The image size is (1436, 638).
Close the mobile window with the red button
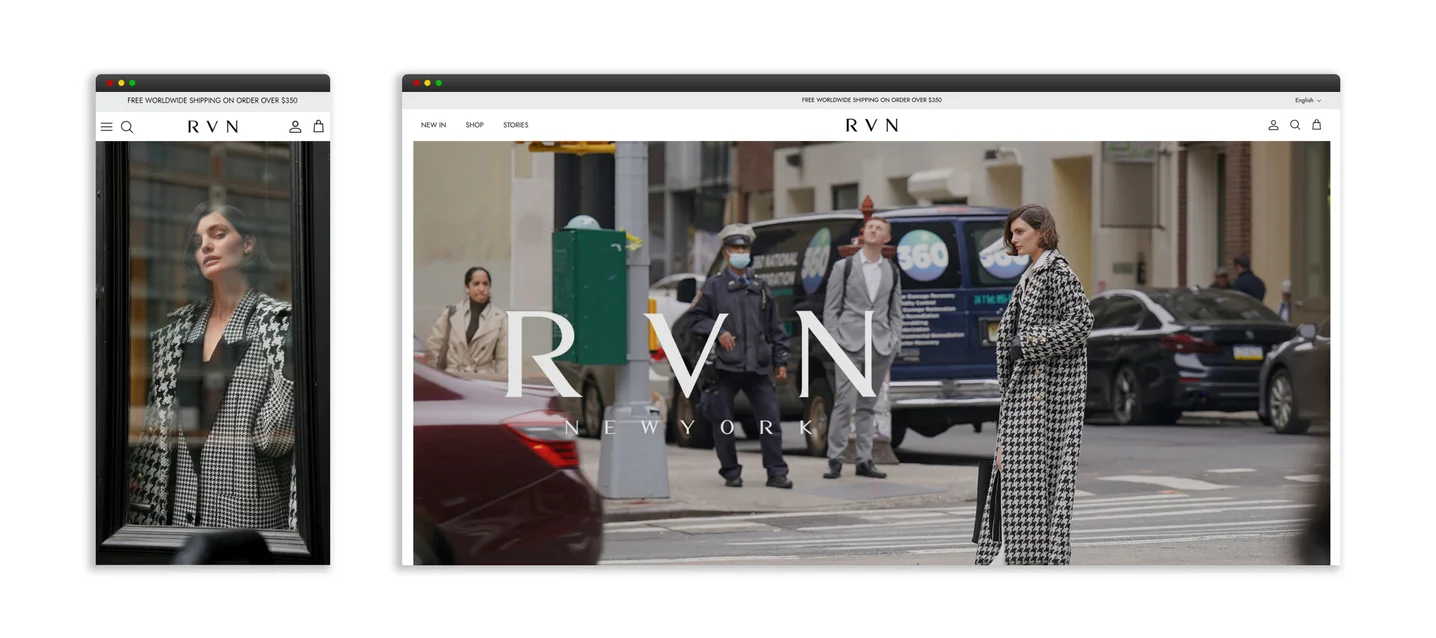110,83
